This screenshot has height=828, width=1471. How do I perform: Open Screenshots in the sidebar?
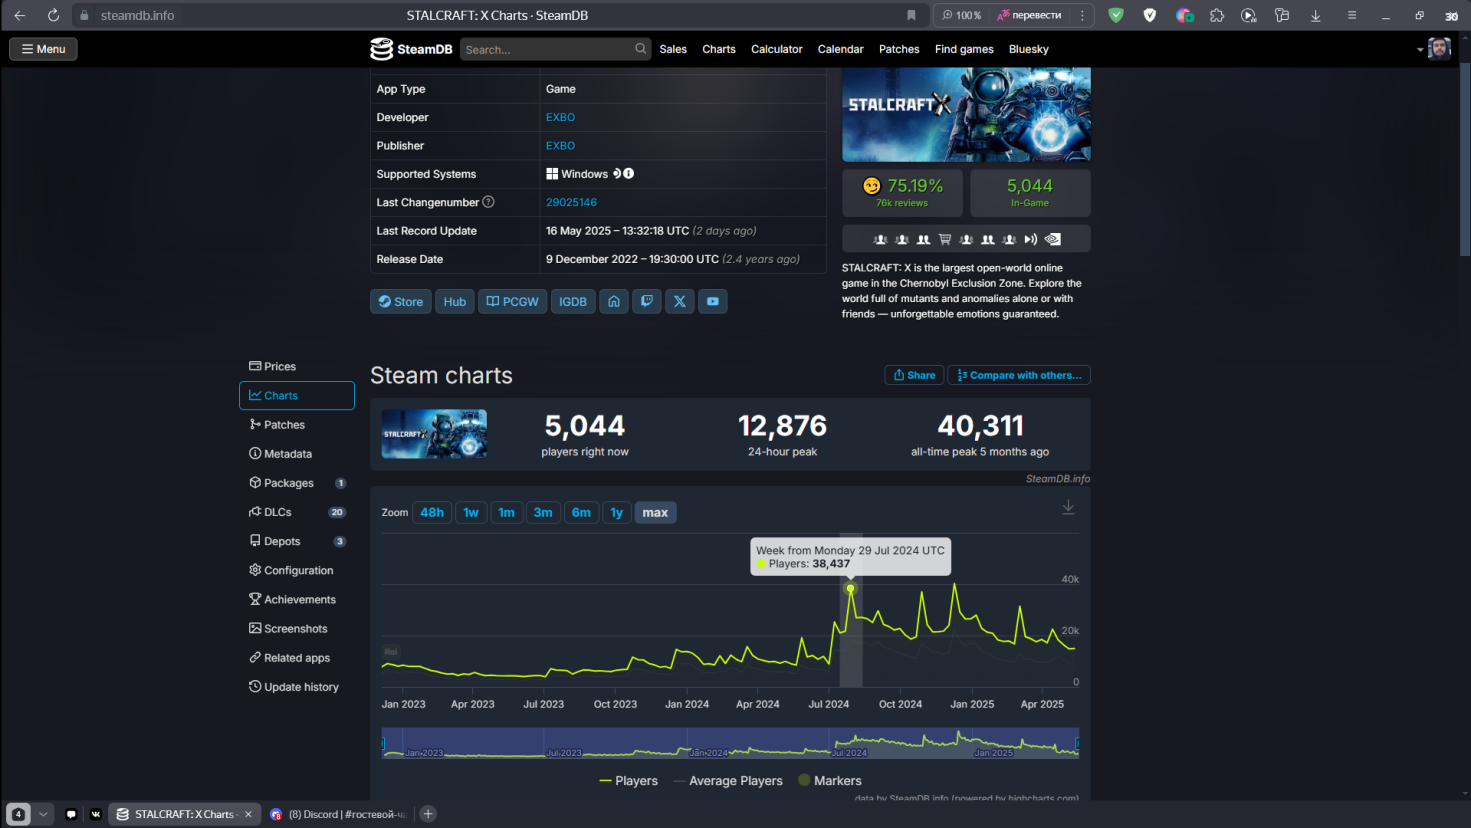coord(297,628)
